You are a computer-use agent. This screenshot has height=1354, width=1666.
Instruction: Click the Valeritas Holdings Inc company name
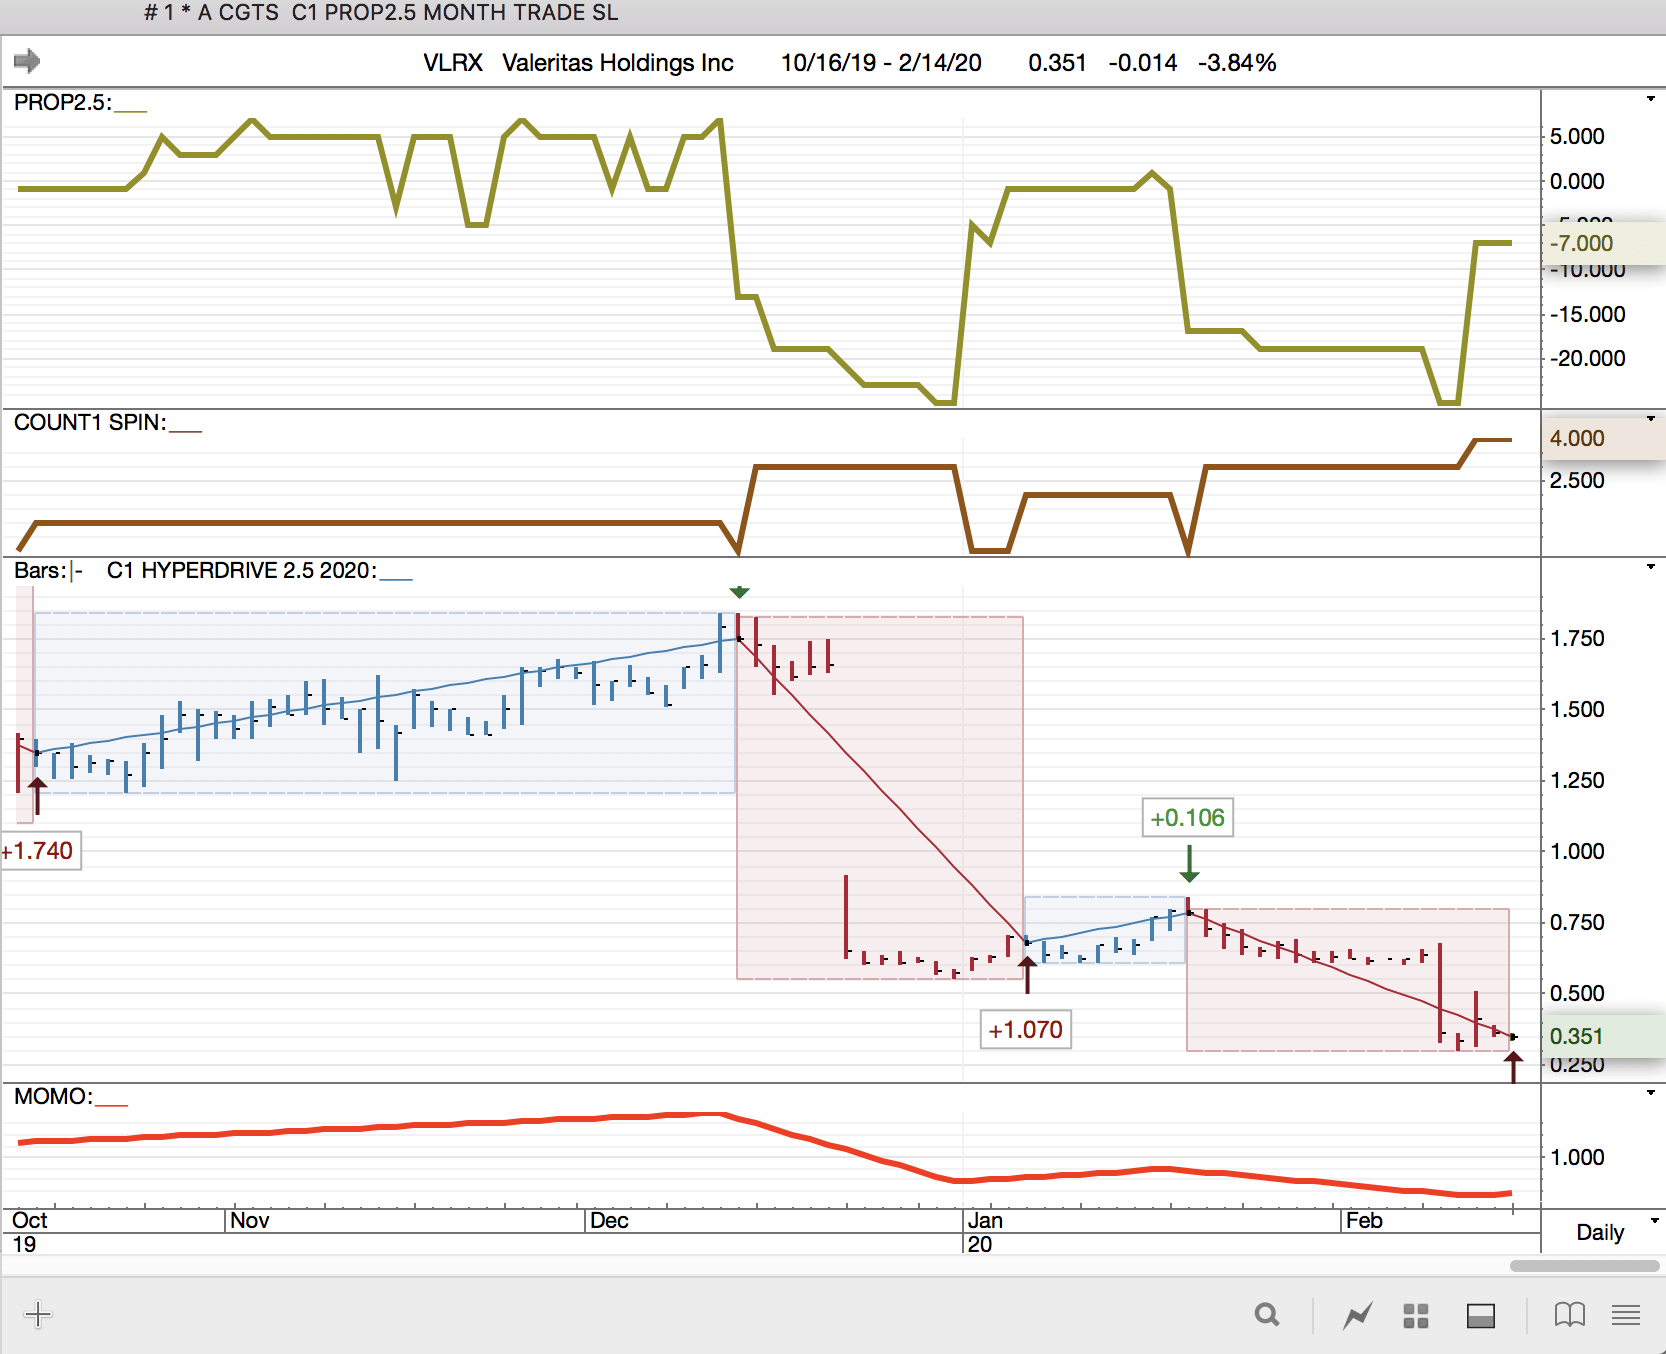pos(618,62)
